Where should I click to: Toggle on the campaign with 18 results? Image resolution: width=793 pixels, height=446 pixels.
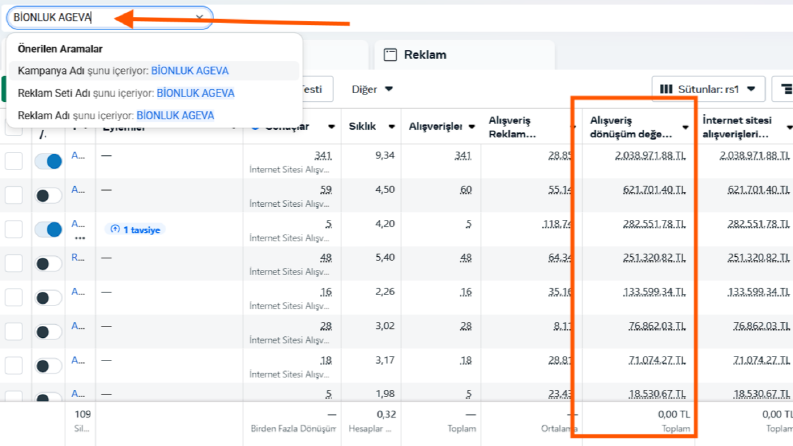[x=48, y=366]
